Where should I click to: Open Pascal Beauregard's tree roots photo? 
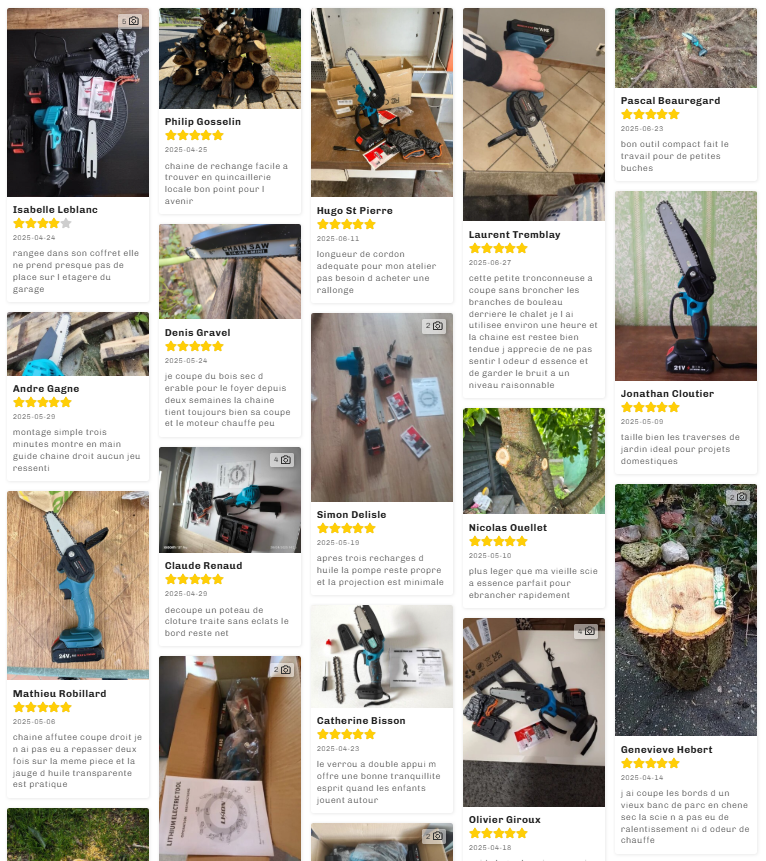(686, 48)
